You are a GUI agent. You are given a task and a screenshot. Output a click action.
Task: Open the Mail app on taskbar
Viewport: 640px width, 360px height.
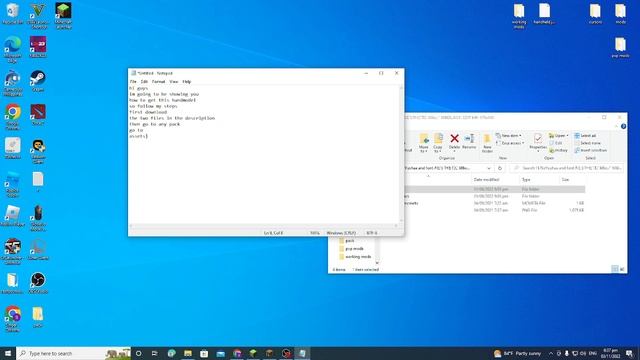tap(220, 353)
